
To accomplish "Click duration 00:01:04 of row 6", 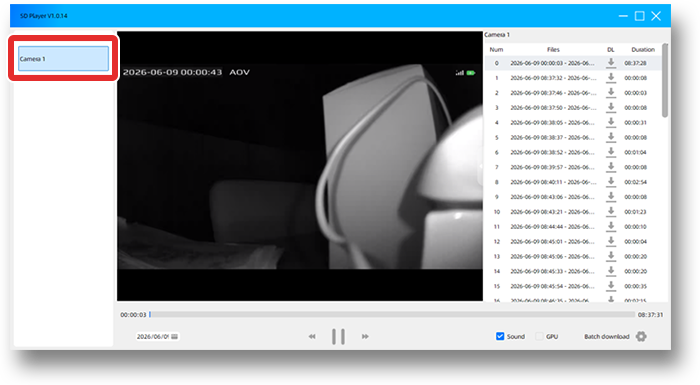I will click(635, 152).
